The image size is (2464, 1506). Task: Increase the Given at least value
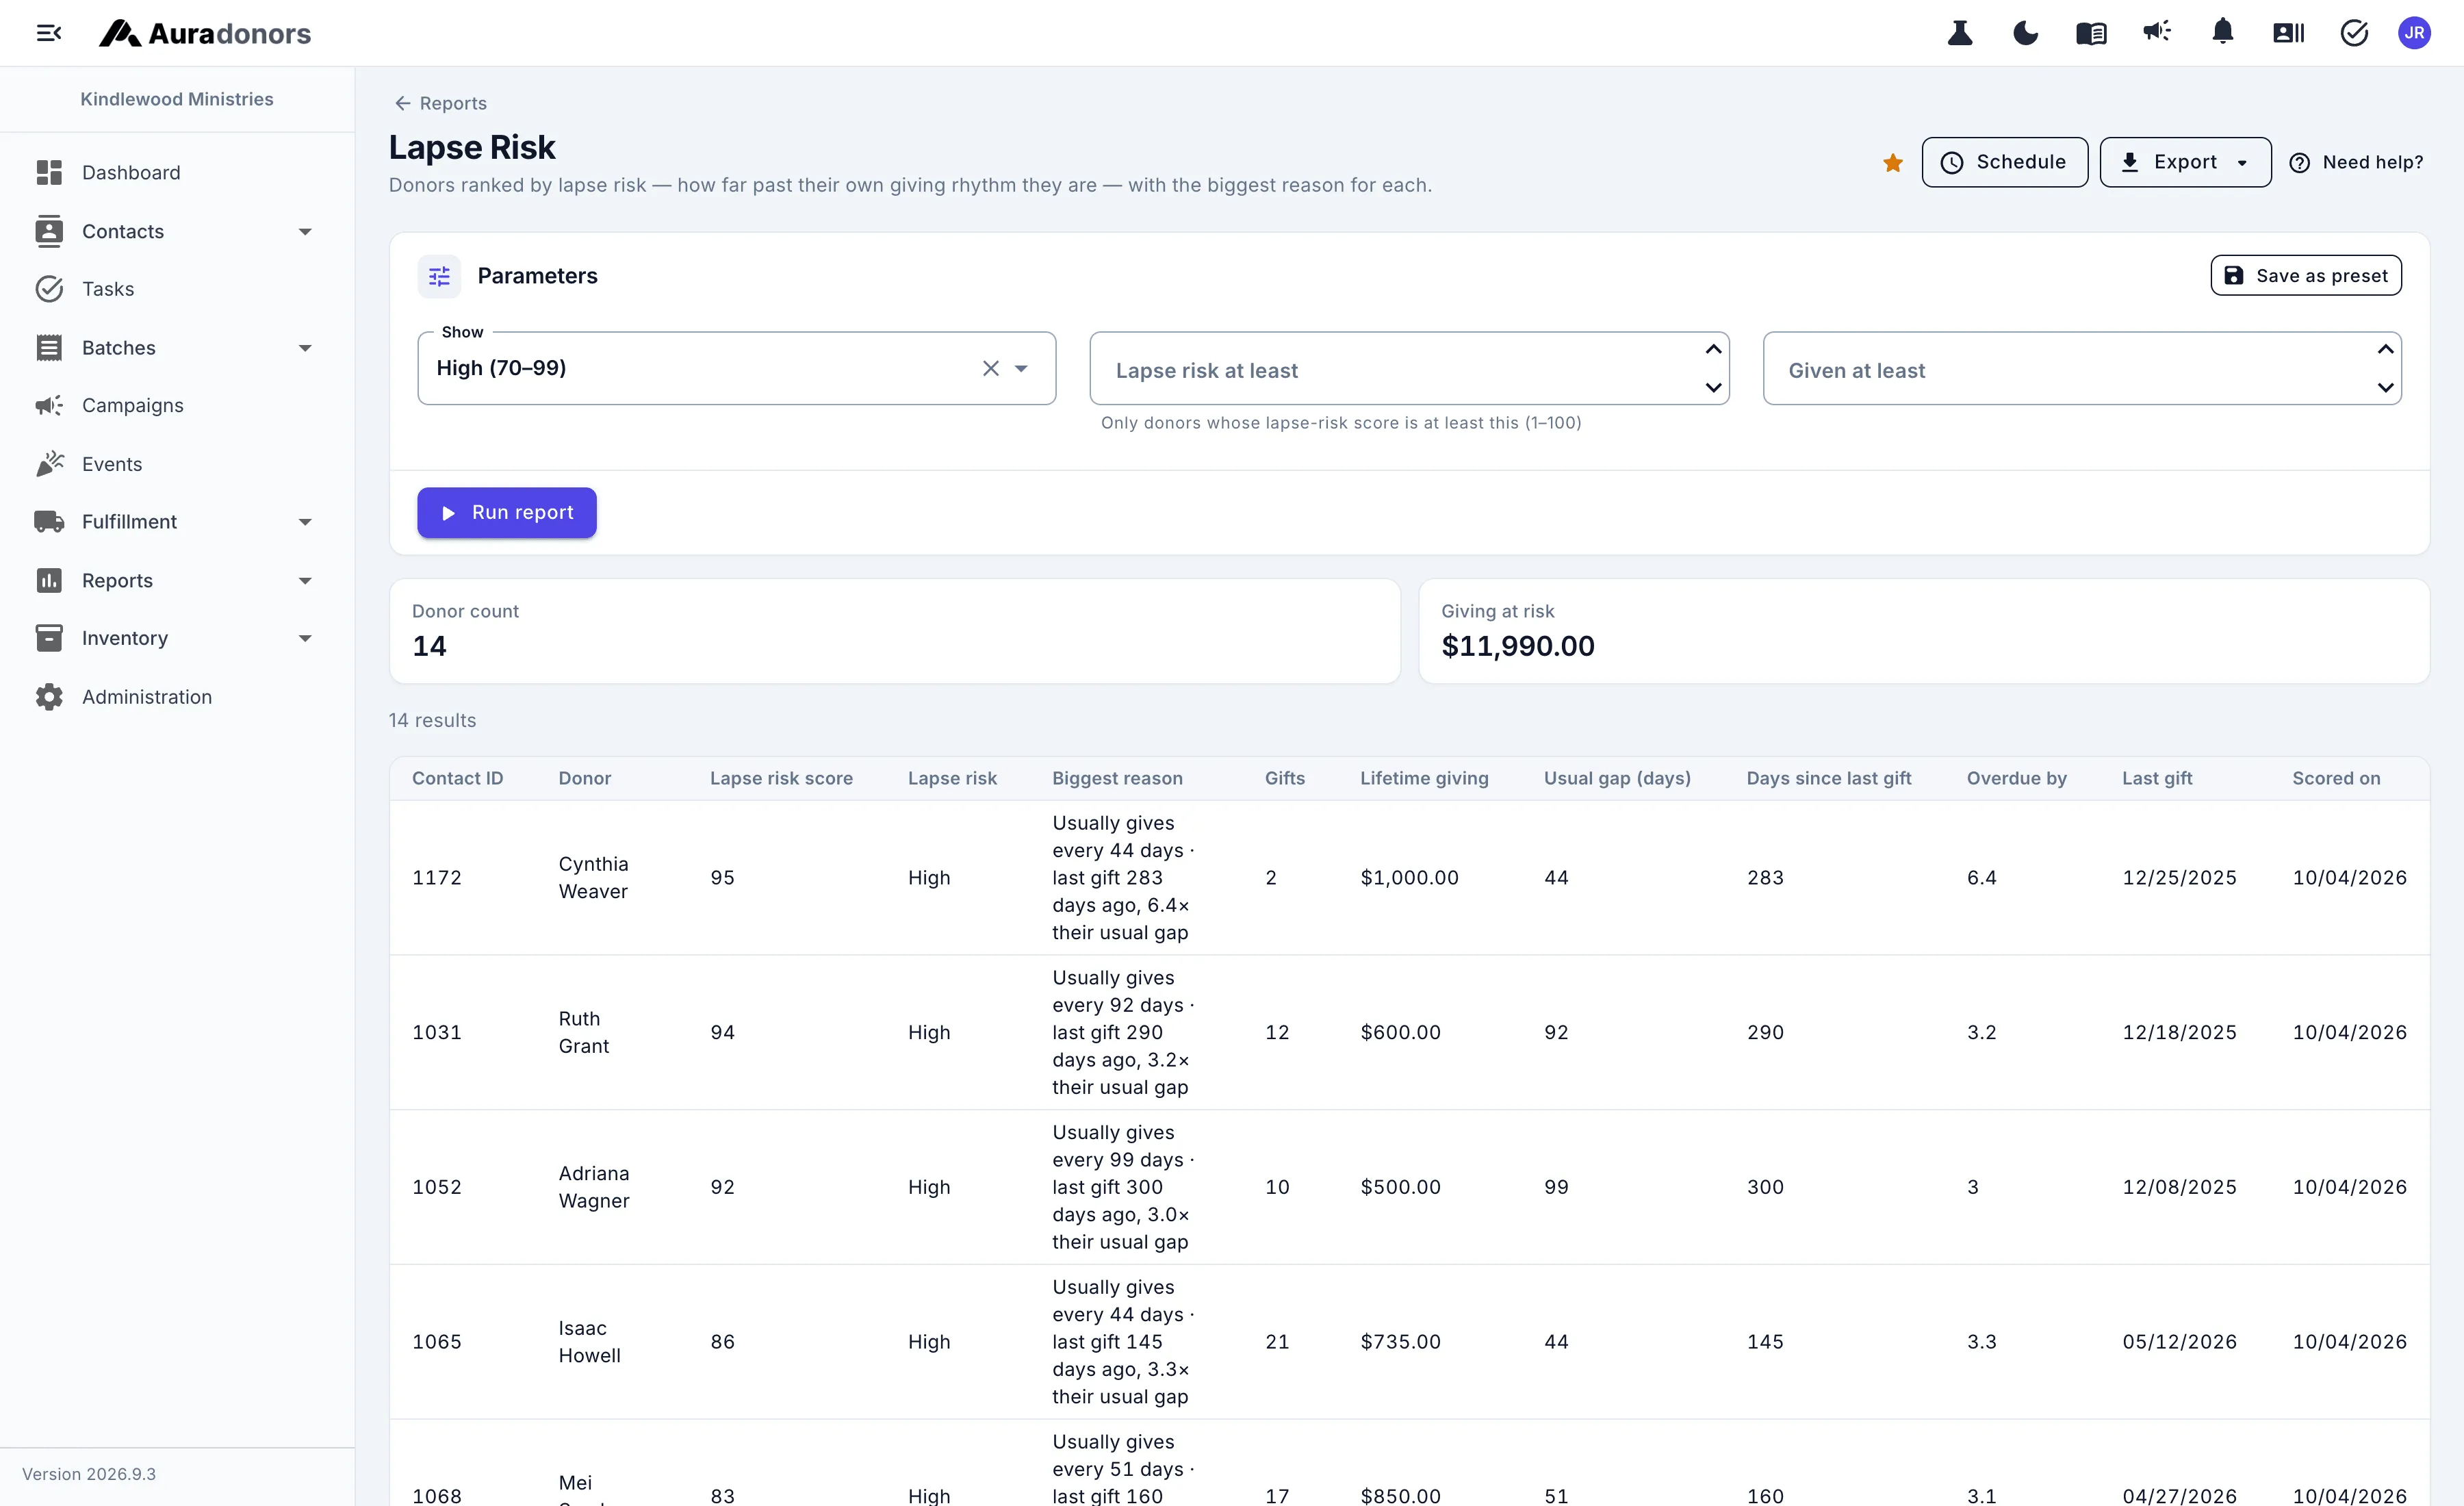click(2385, 349)
